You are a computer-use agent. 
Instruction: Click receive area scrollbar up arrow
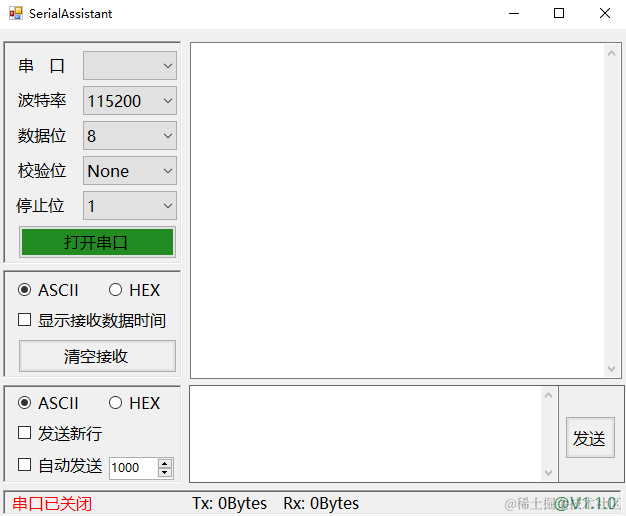point(611,53)
